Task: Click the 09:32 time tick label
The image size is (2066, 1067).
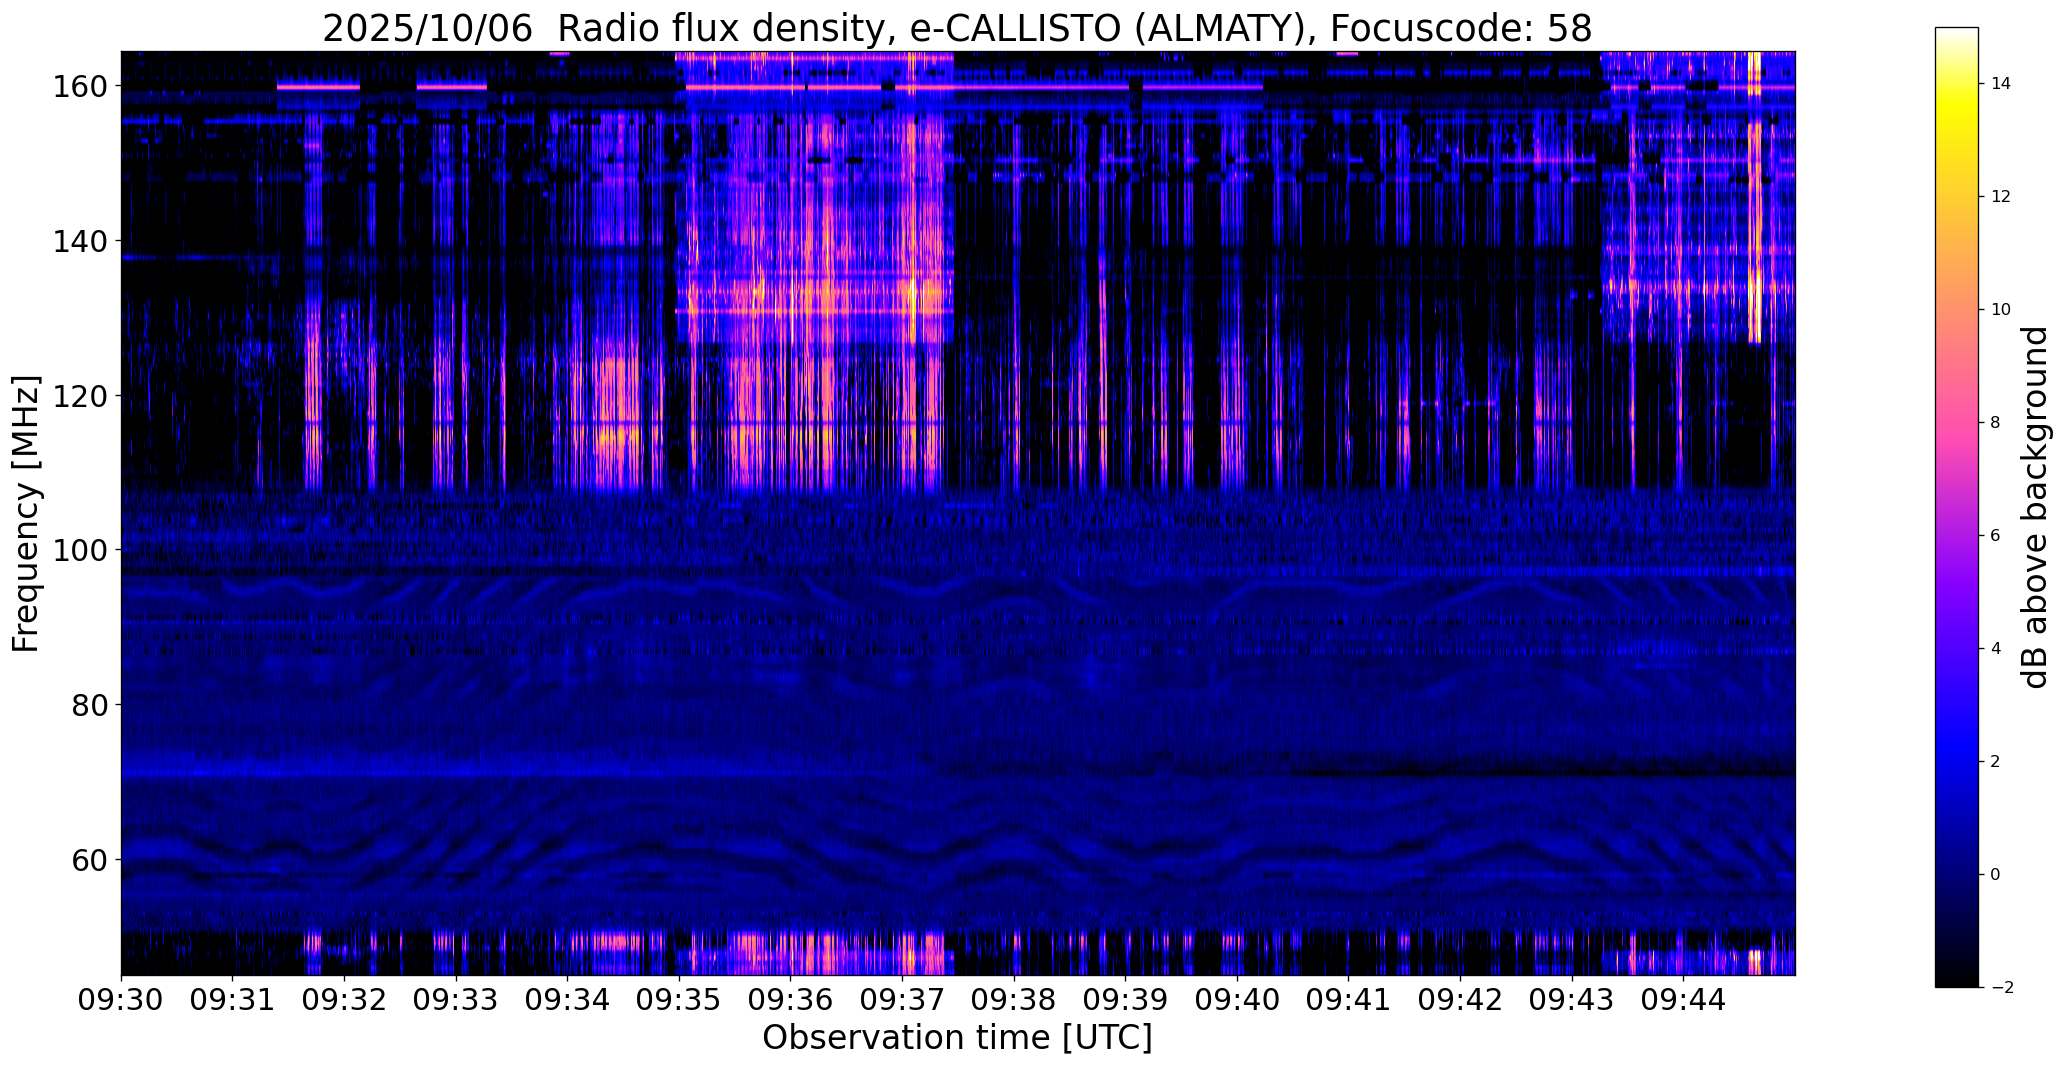Action: coord(345,1000)
